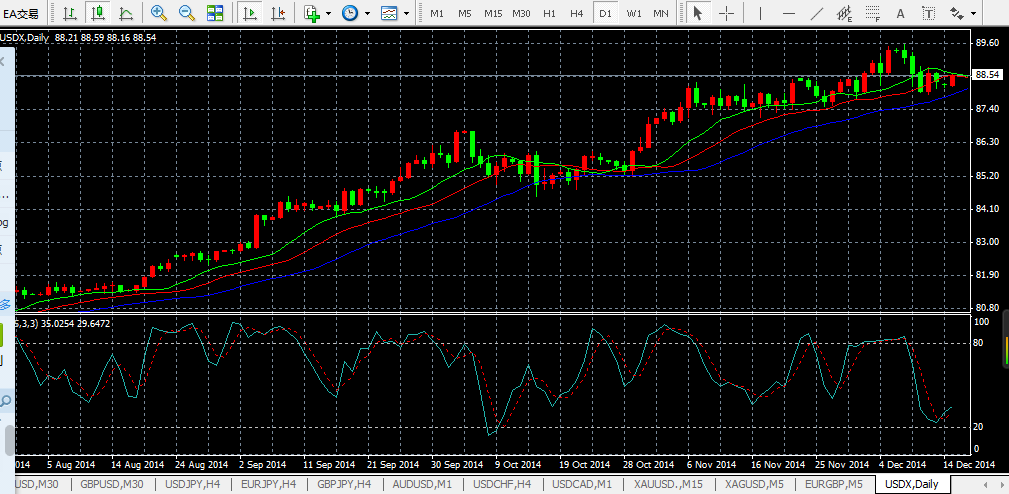
Task: Select the crosshair tool
Action: coord(726,13)
